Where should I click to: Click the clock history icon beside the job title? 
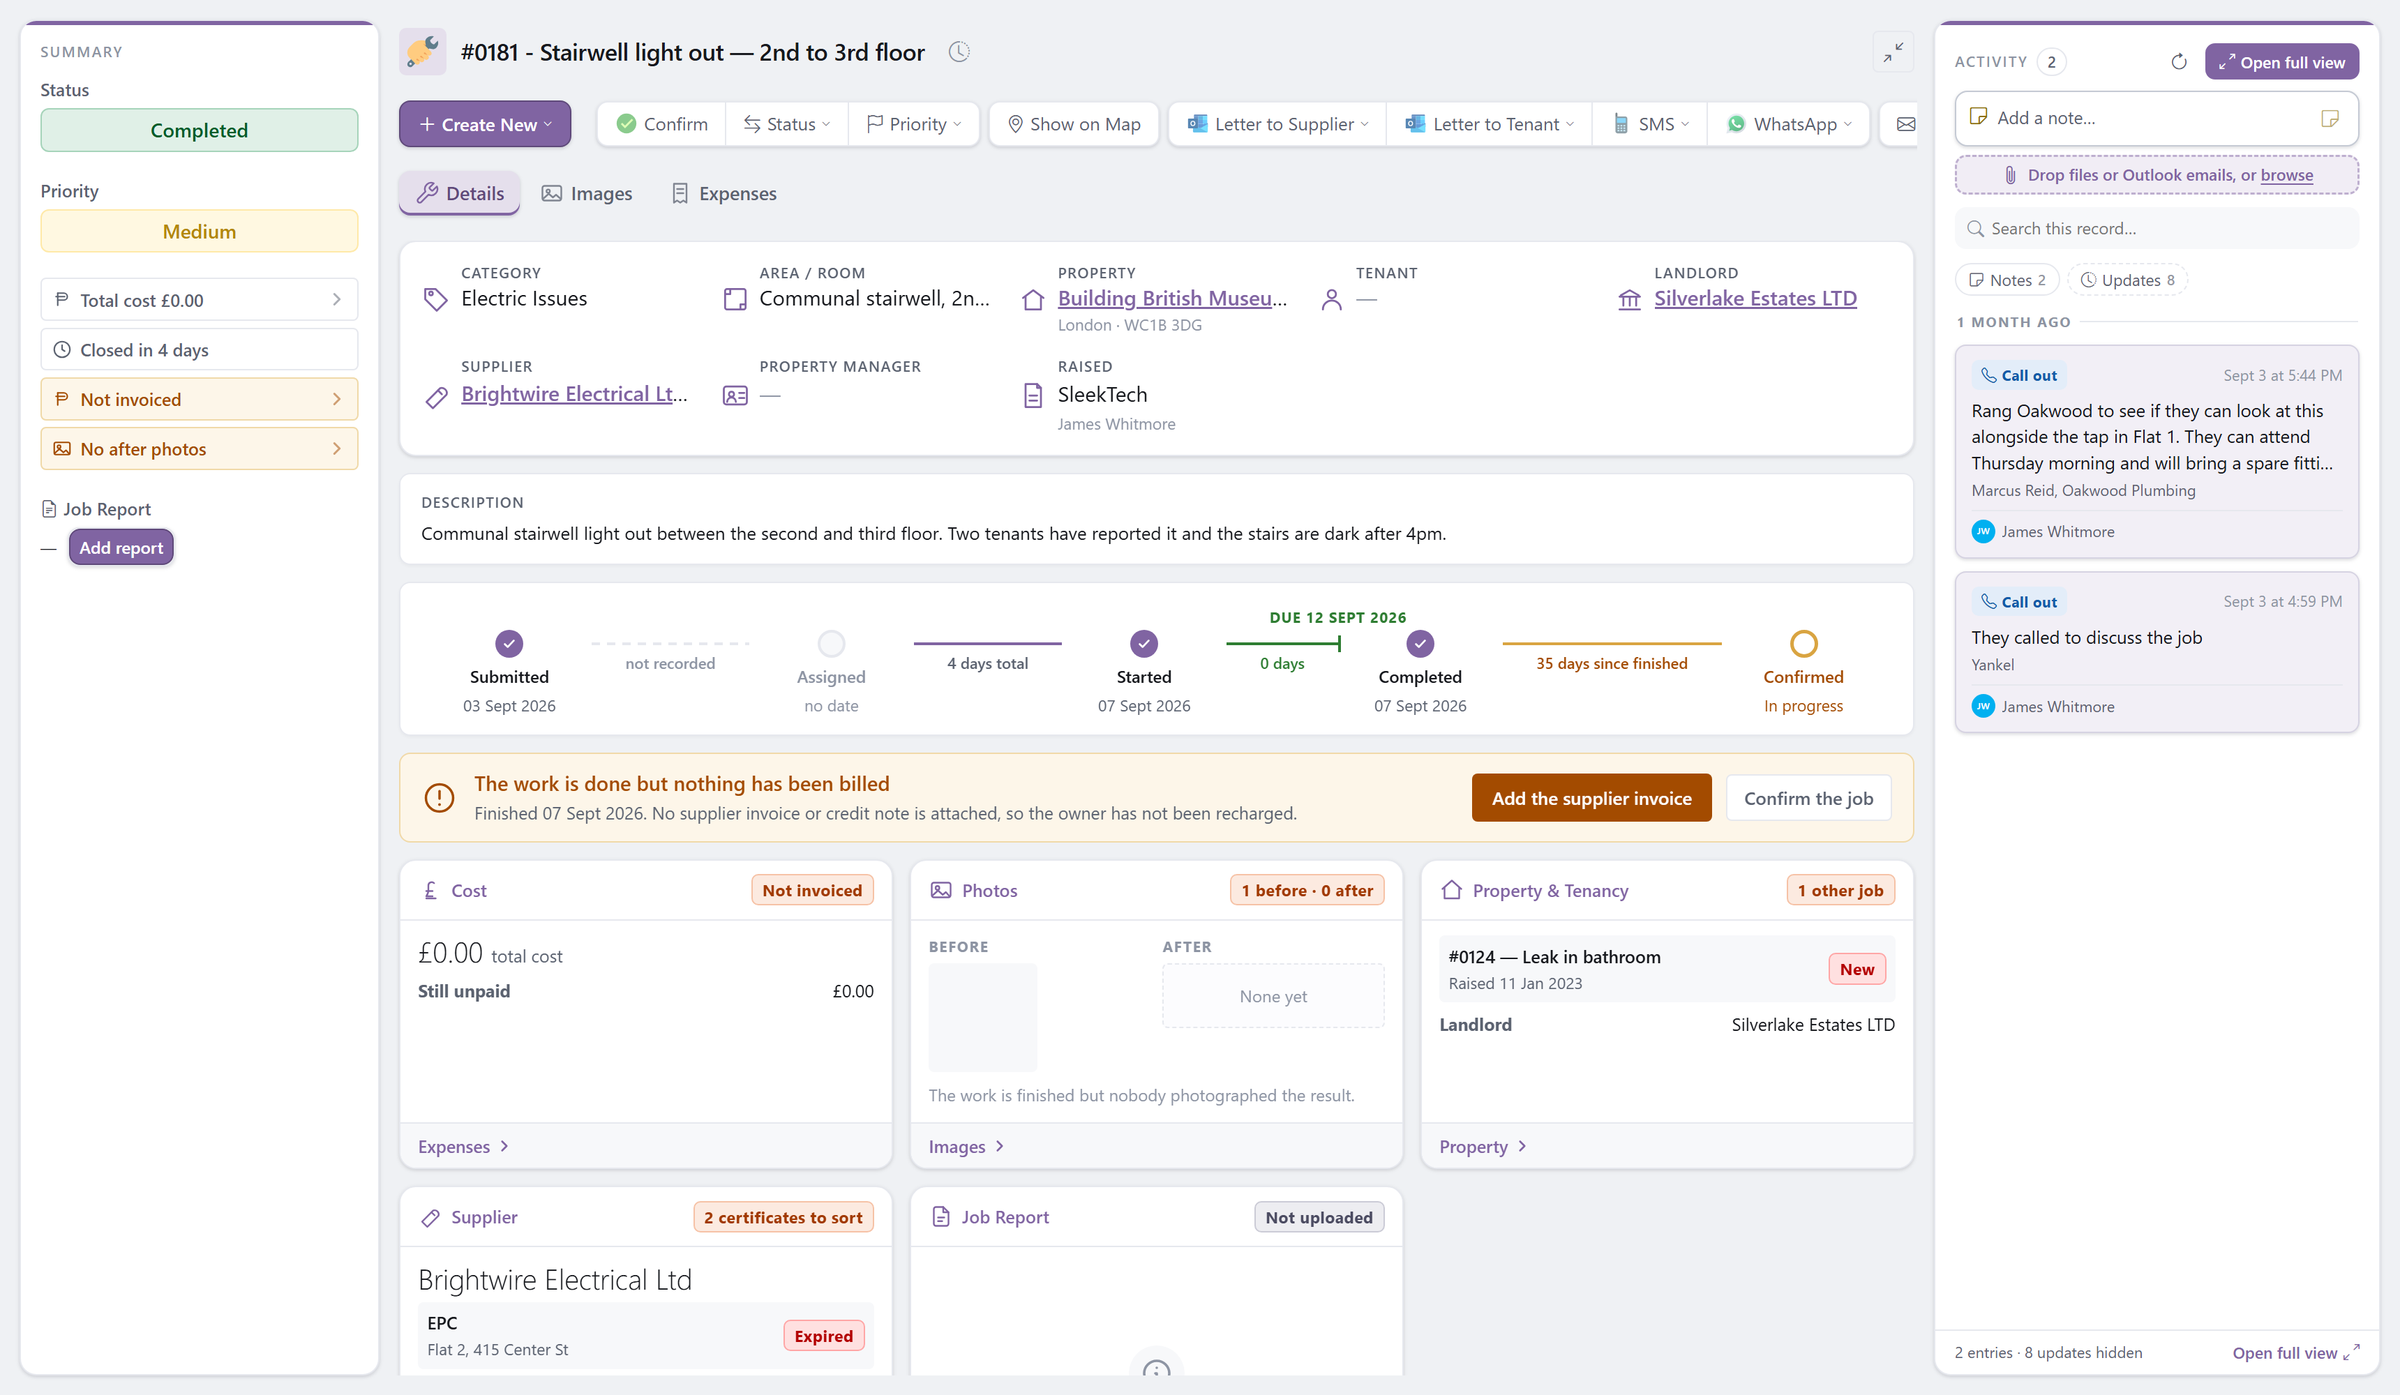point(959,52)
